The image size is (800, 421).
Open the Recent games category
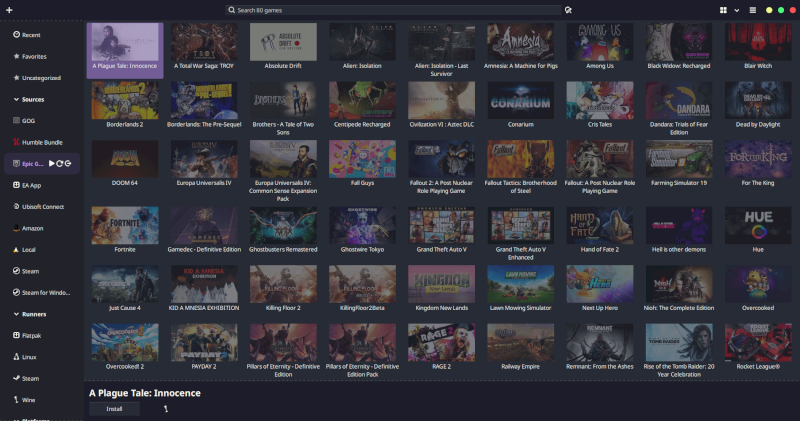pyautogui.click(x=42, y=35)
